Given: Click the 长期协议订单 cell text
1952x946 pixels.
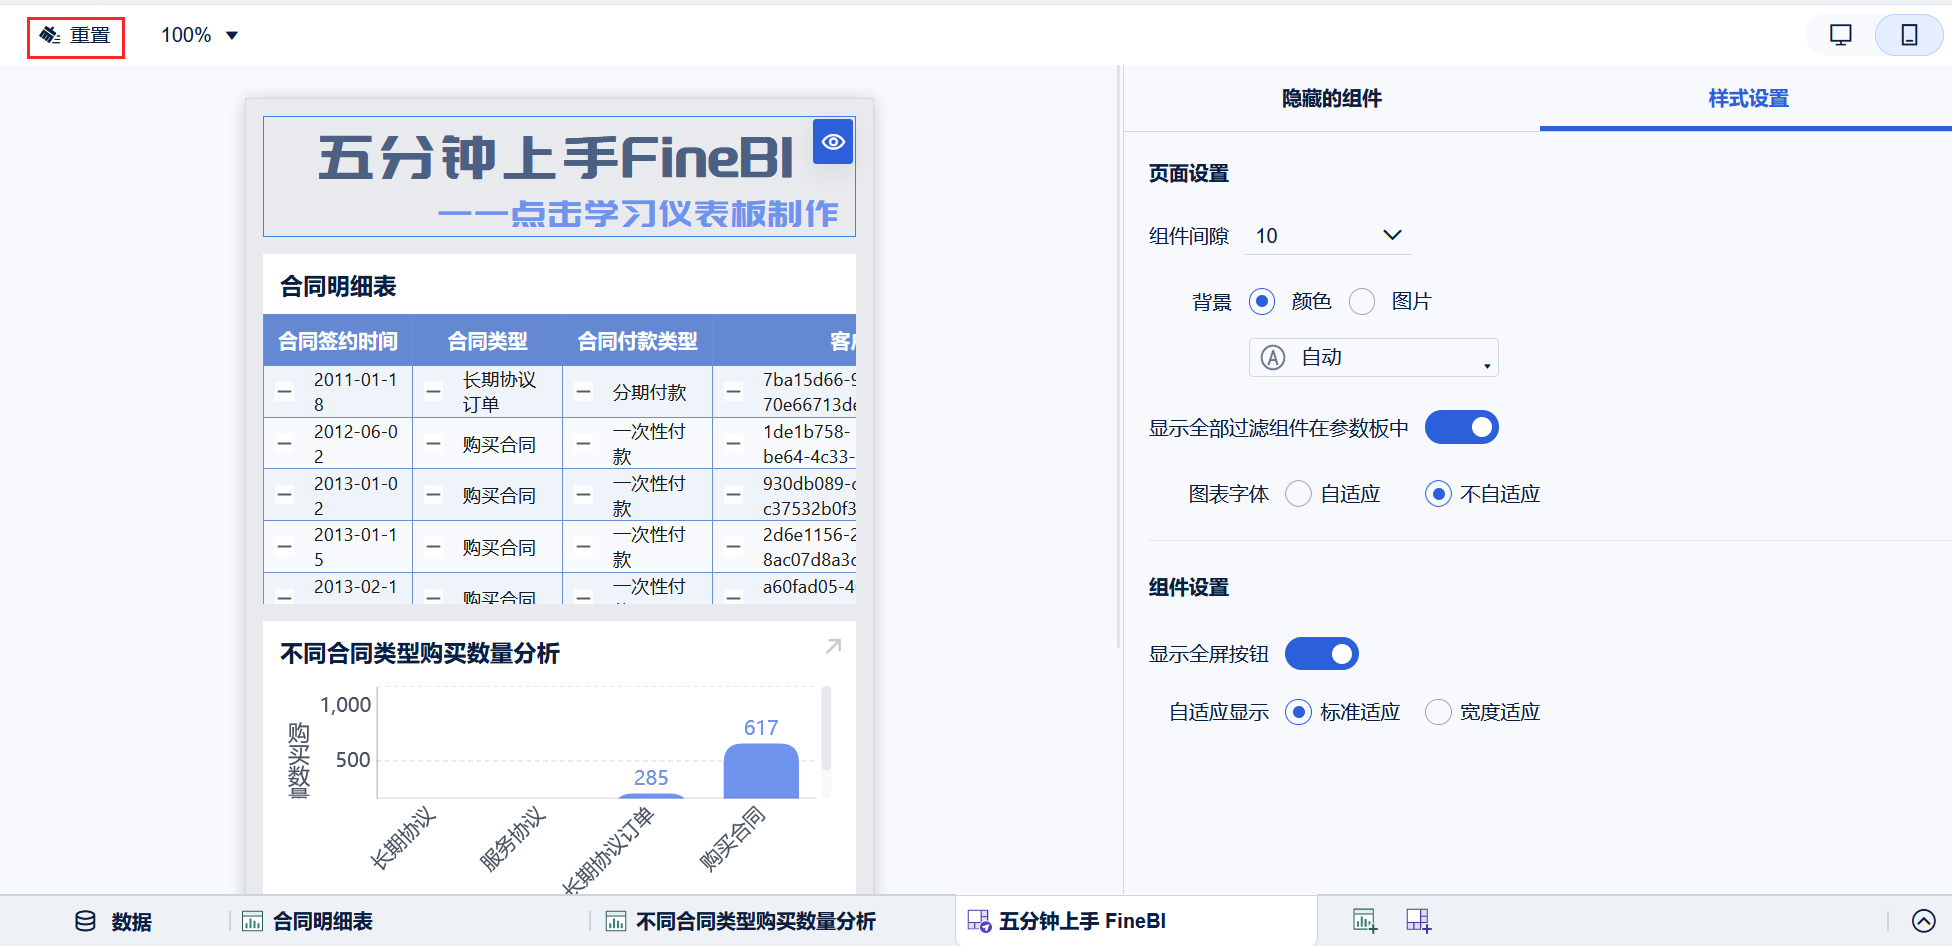Looking at the screenshot, I should 499,392.
